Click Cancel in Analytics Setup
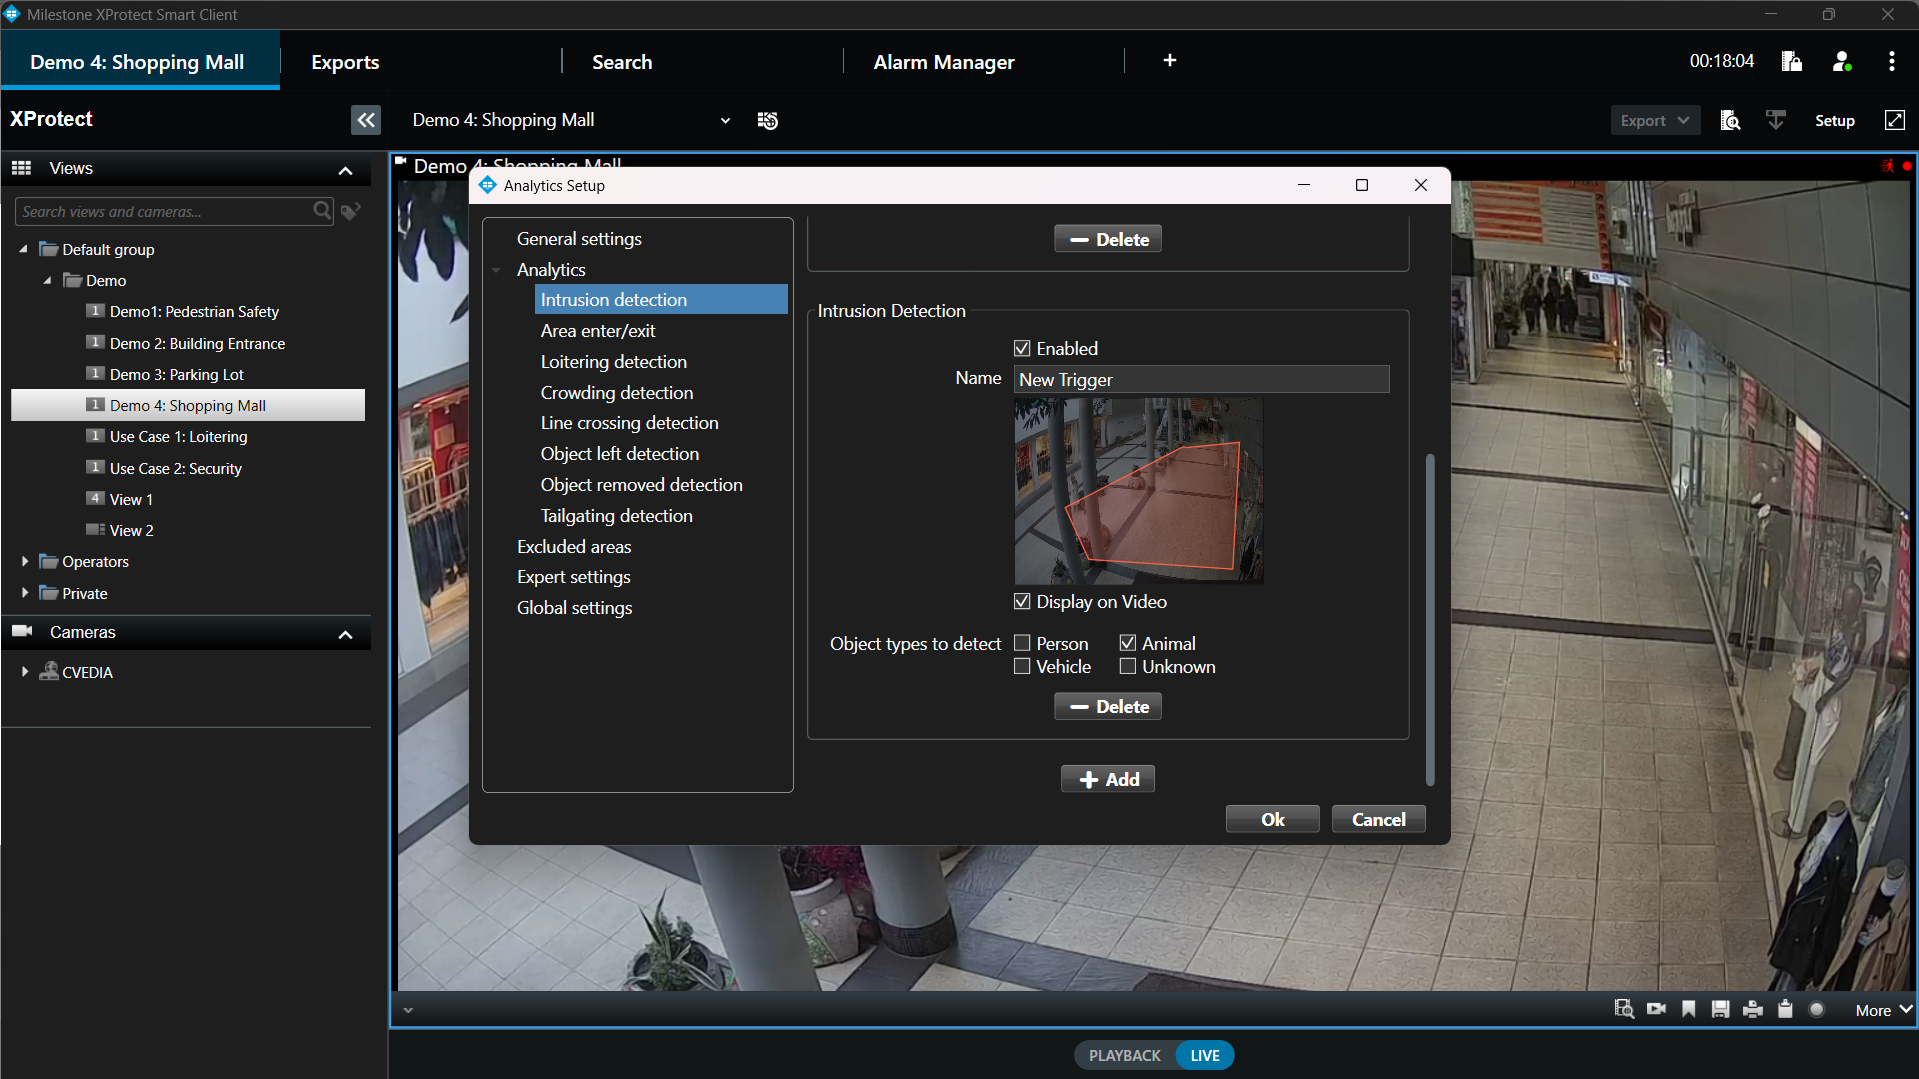The width and height of the screenshot is (1919, 1079). (1378, 819)
